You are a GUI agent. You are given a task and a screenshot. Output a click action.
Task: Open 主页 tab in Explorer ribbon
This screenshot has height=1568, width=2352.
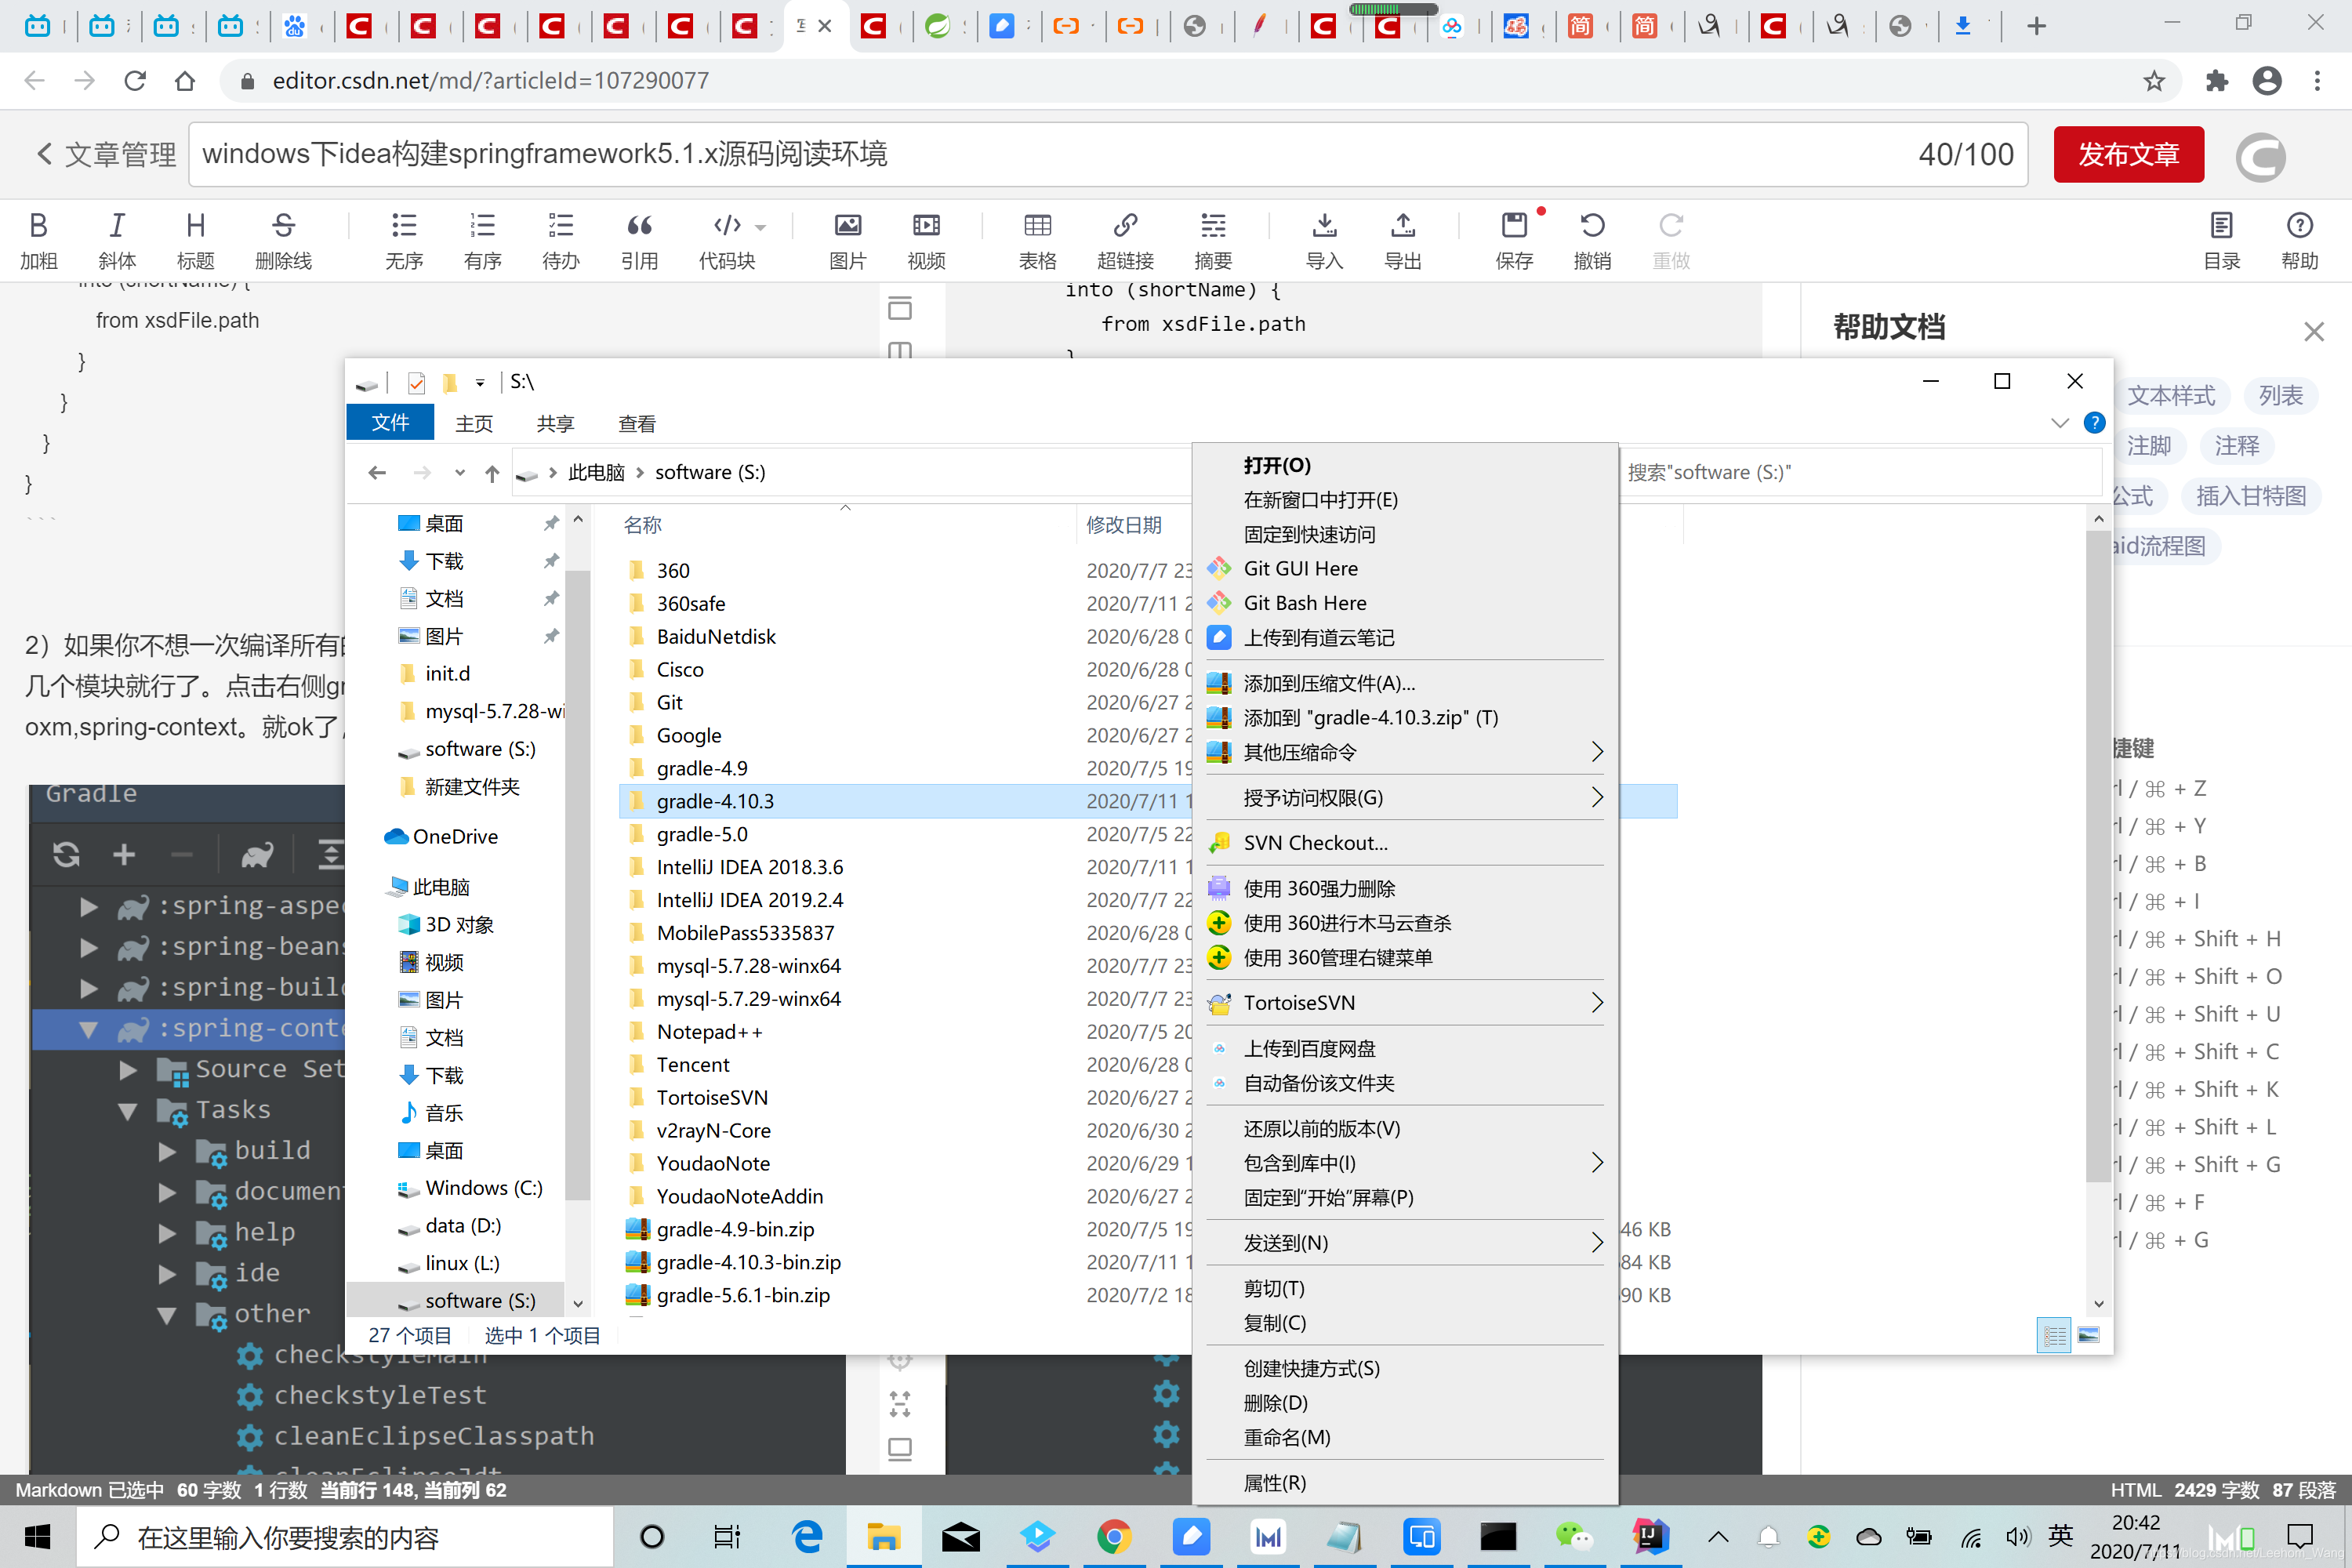474,424
